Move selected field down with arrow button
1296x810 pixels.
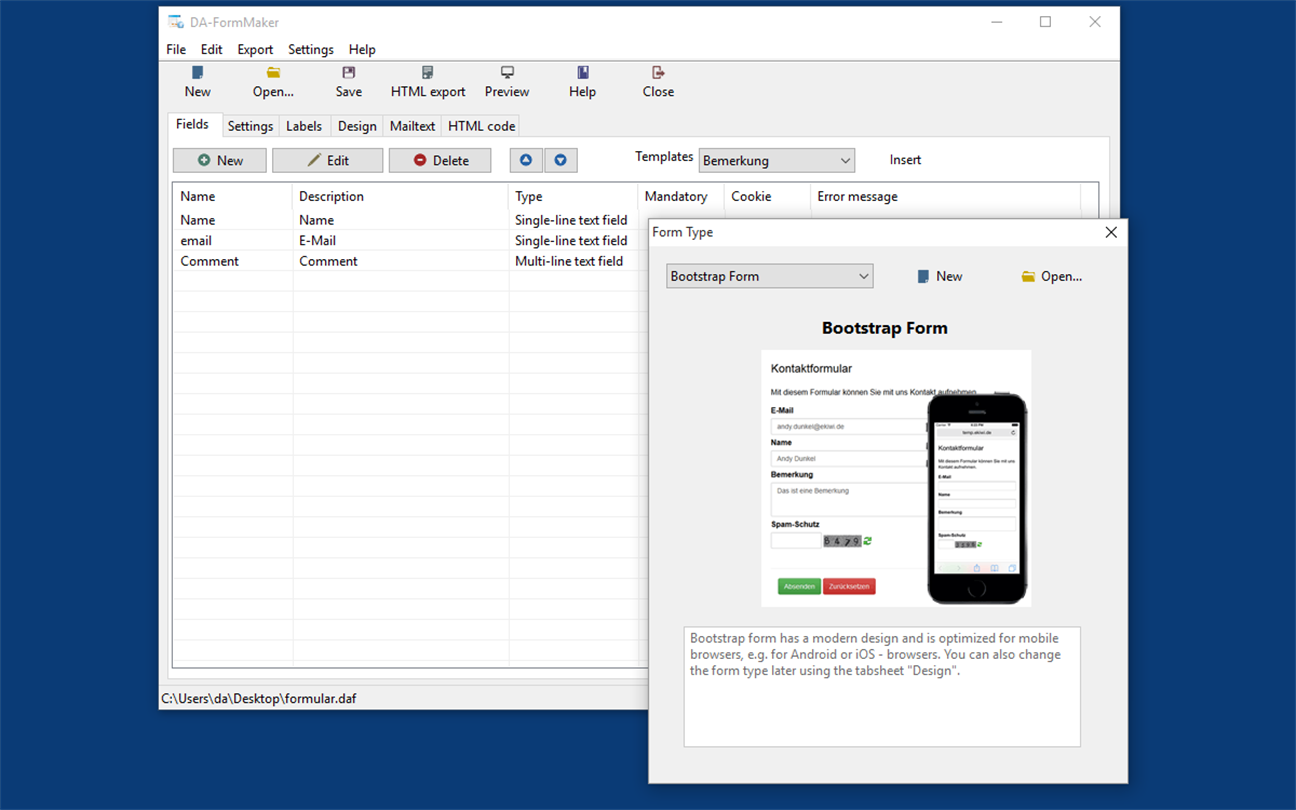click(561, 160)
